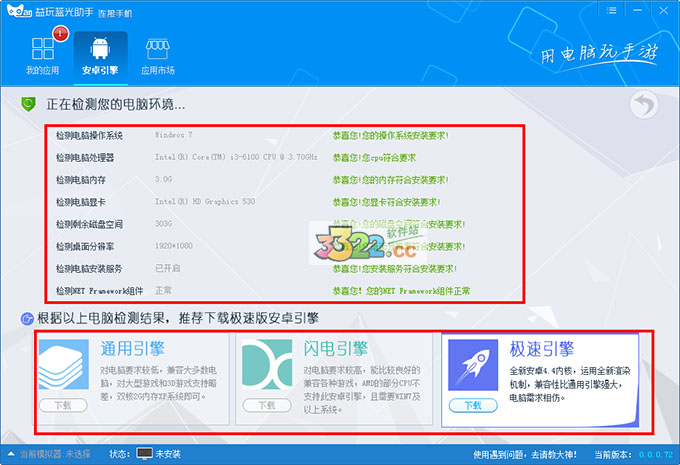
Task: Click the red notification badge on 我的应用
Action: point(60,33)
